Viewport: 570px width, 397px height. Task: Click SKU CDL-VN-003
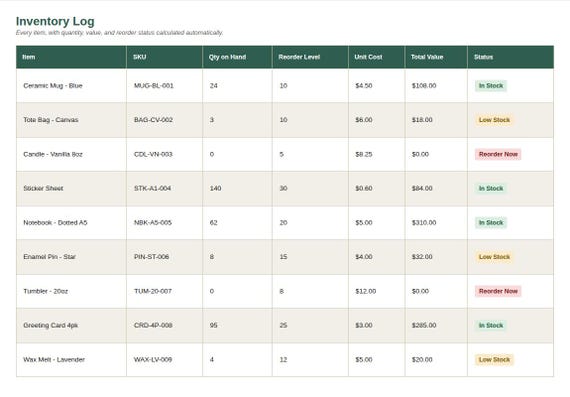[153, 154]
